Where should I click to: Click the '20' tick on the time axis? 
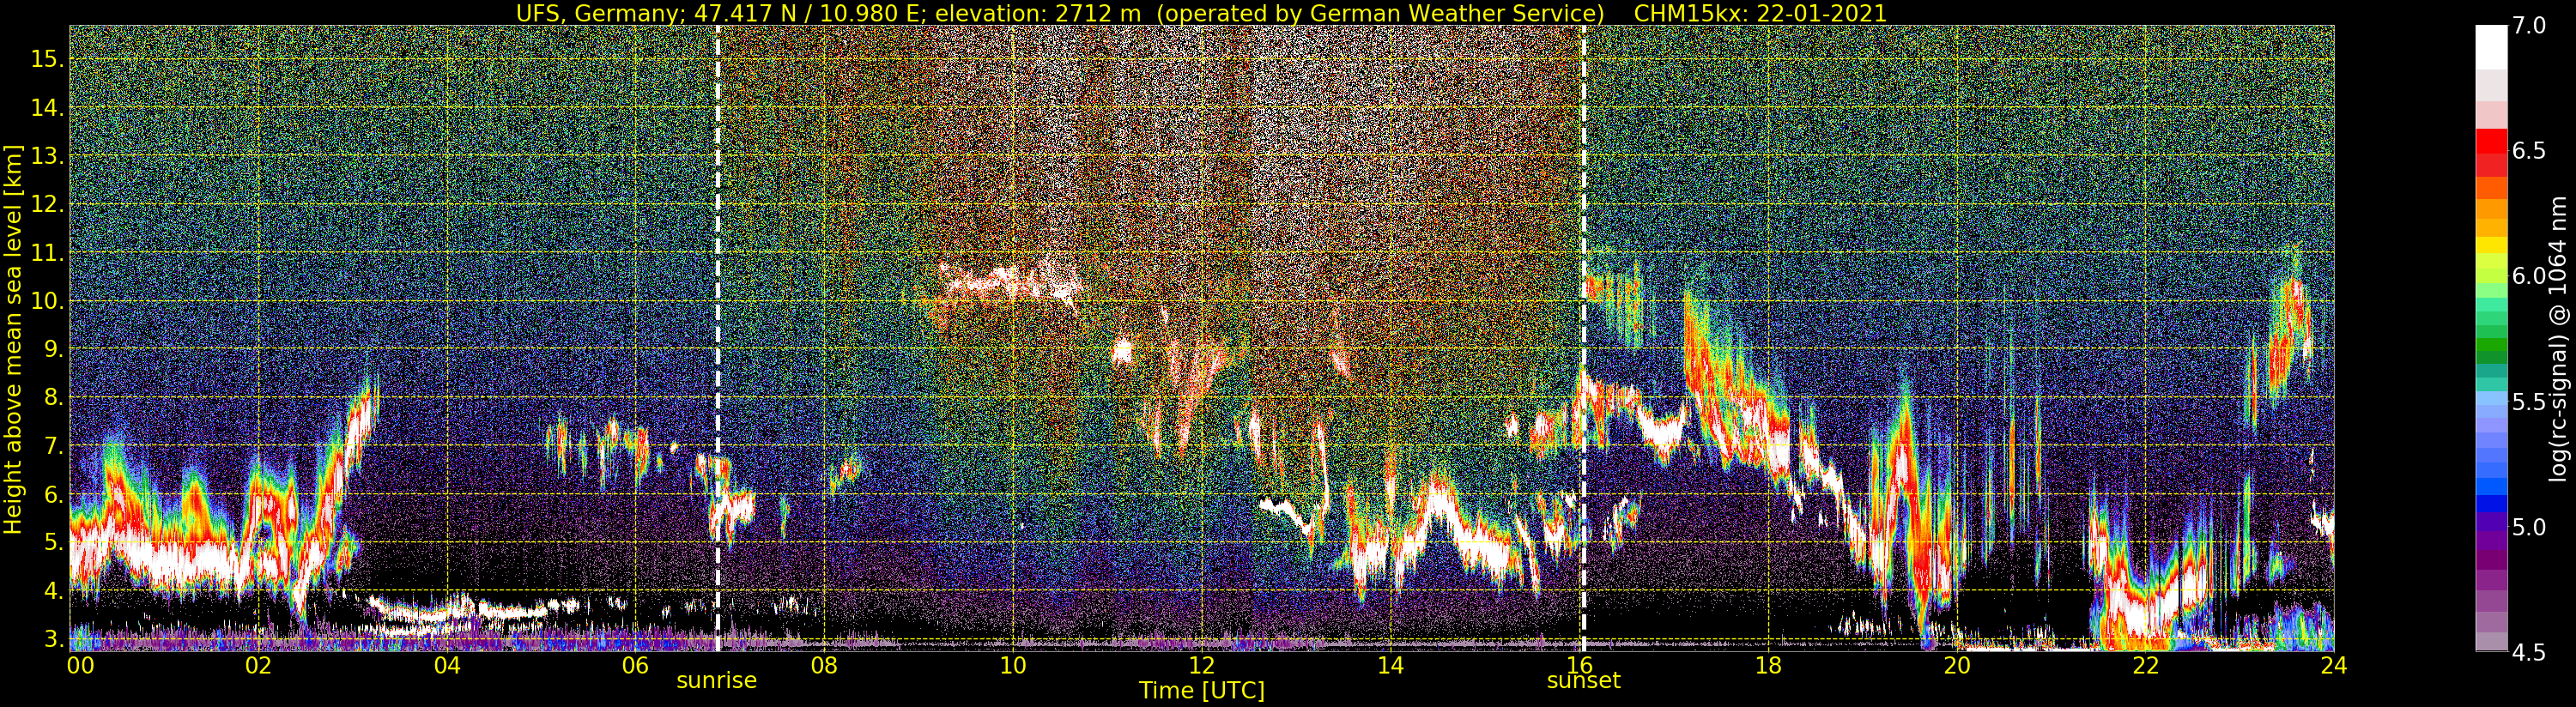pyautogui.click(x=1956, y=665)
